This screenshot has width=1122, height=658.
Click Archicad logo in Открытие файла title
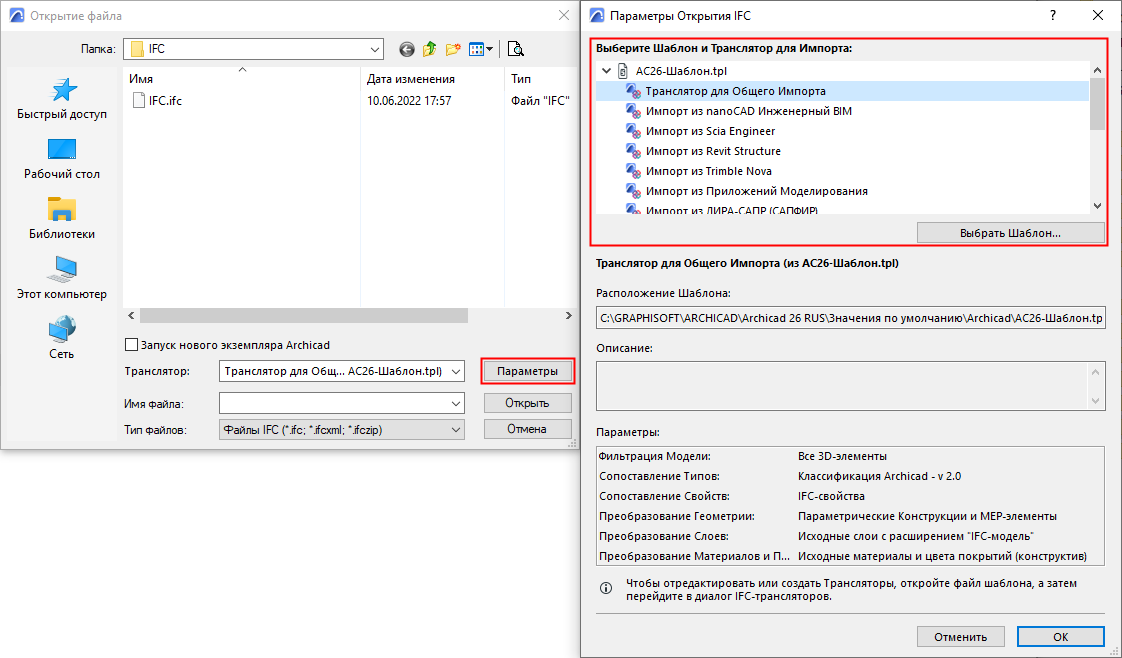[x=16, y=16]
